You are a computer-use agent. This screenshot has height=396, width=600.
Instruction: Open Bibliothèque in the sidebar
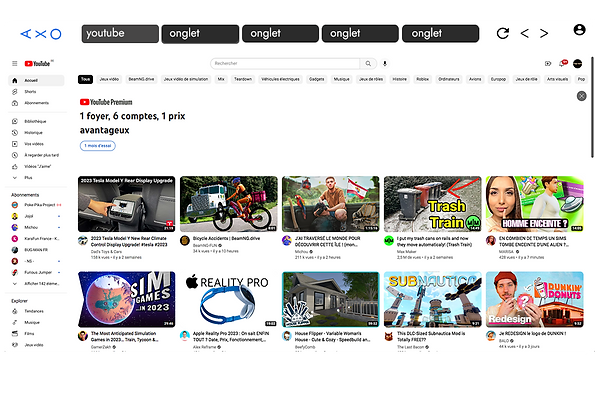pyautogui.click(x=36, y=121)
